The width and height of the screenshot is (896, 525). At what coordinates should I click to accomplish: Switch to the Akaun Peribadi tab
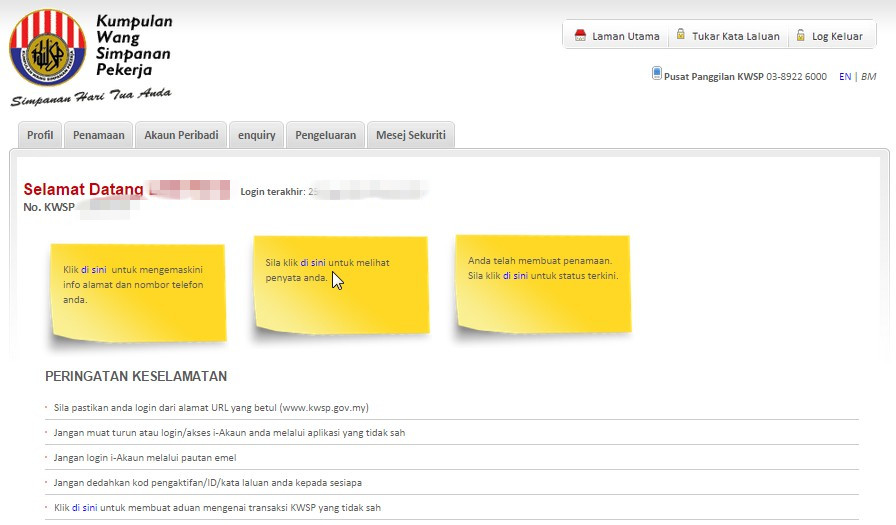(x=181, y=135)
